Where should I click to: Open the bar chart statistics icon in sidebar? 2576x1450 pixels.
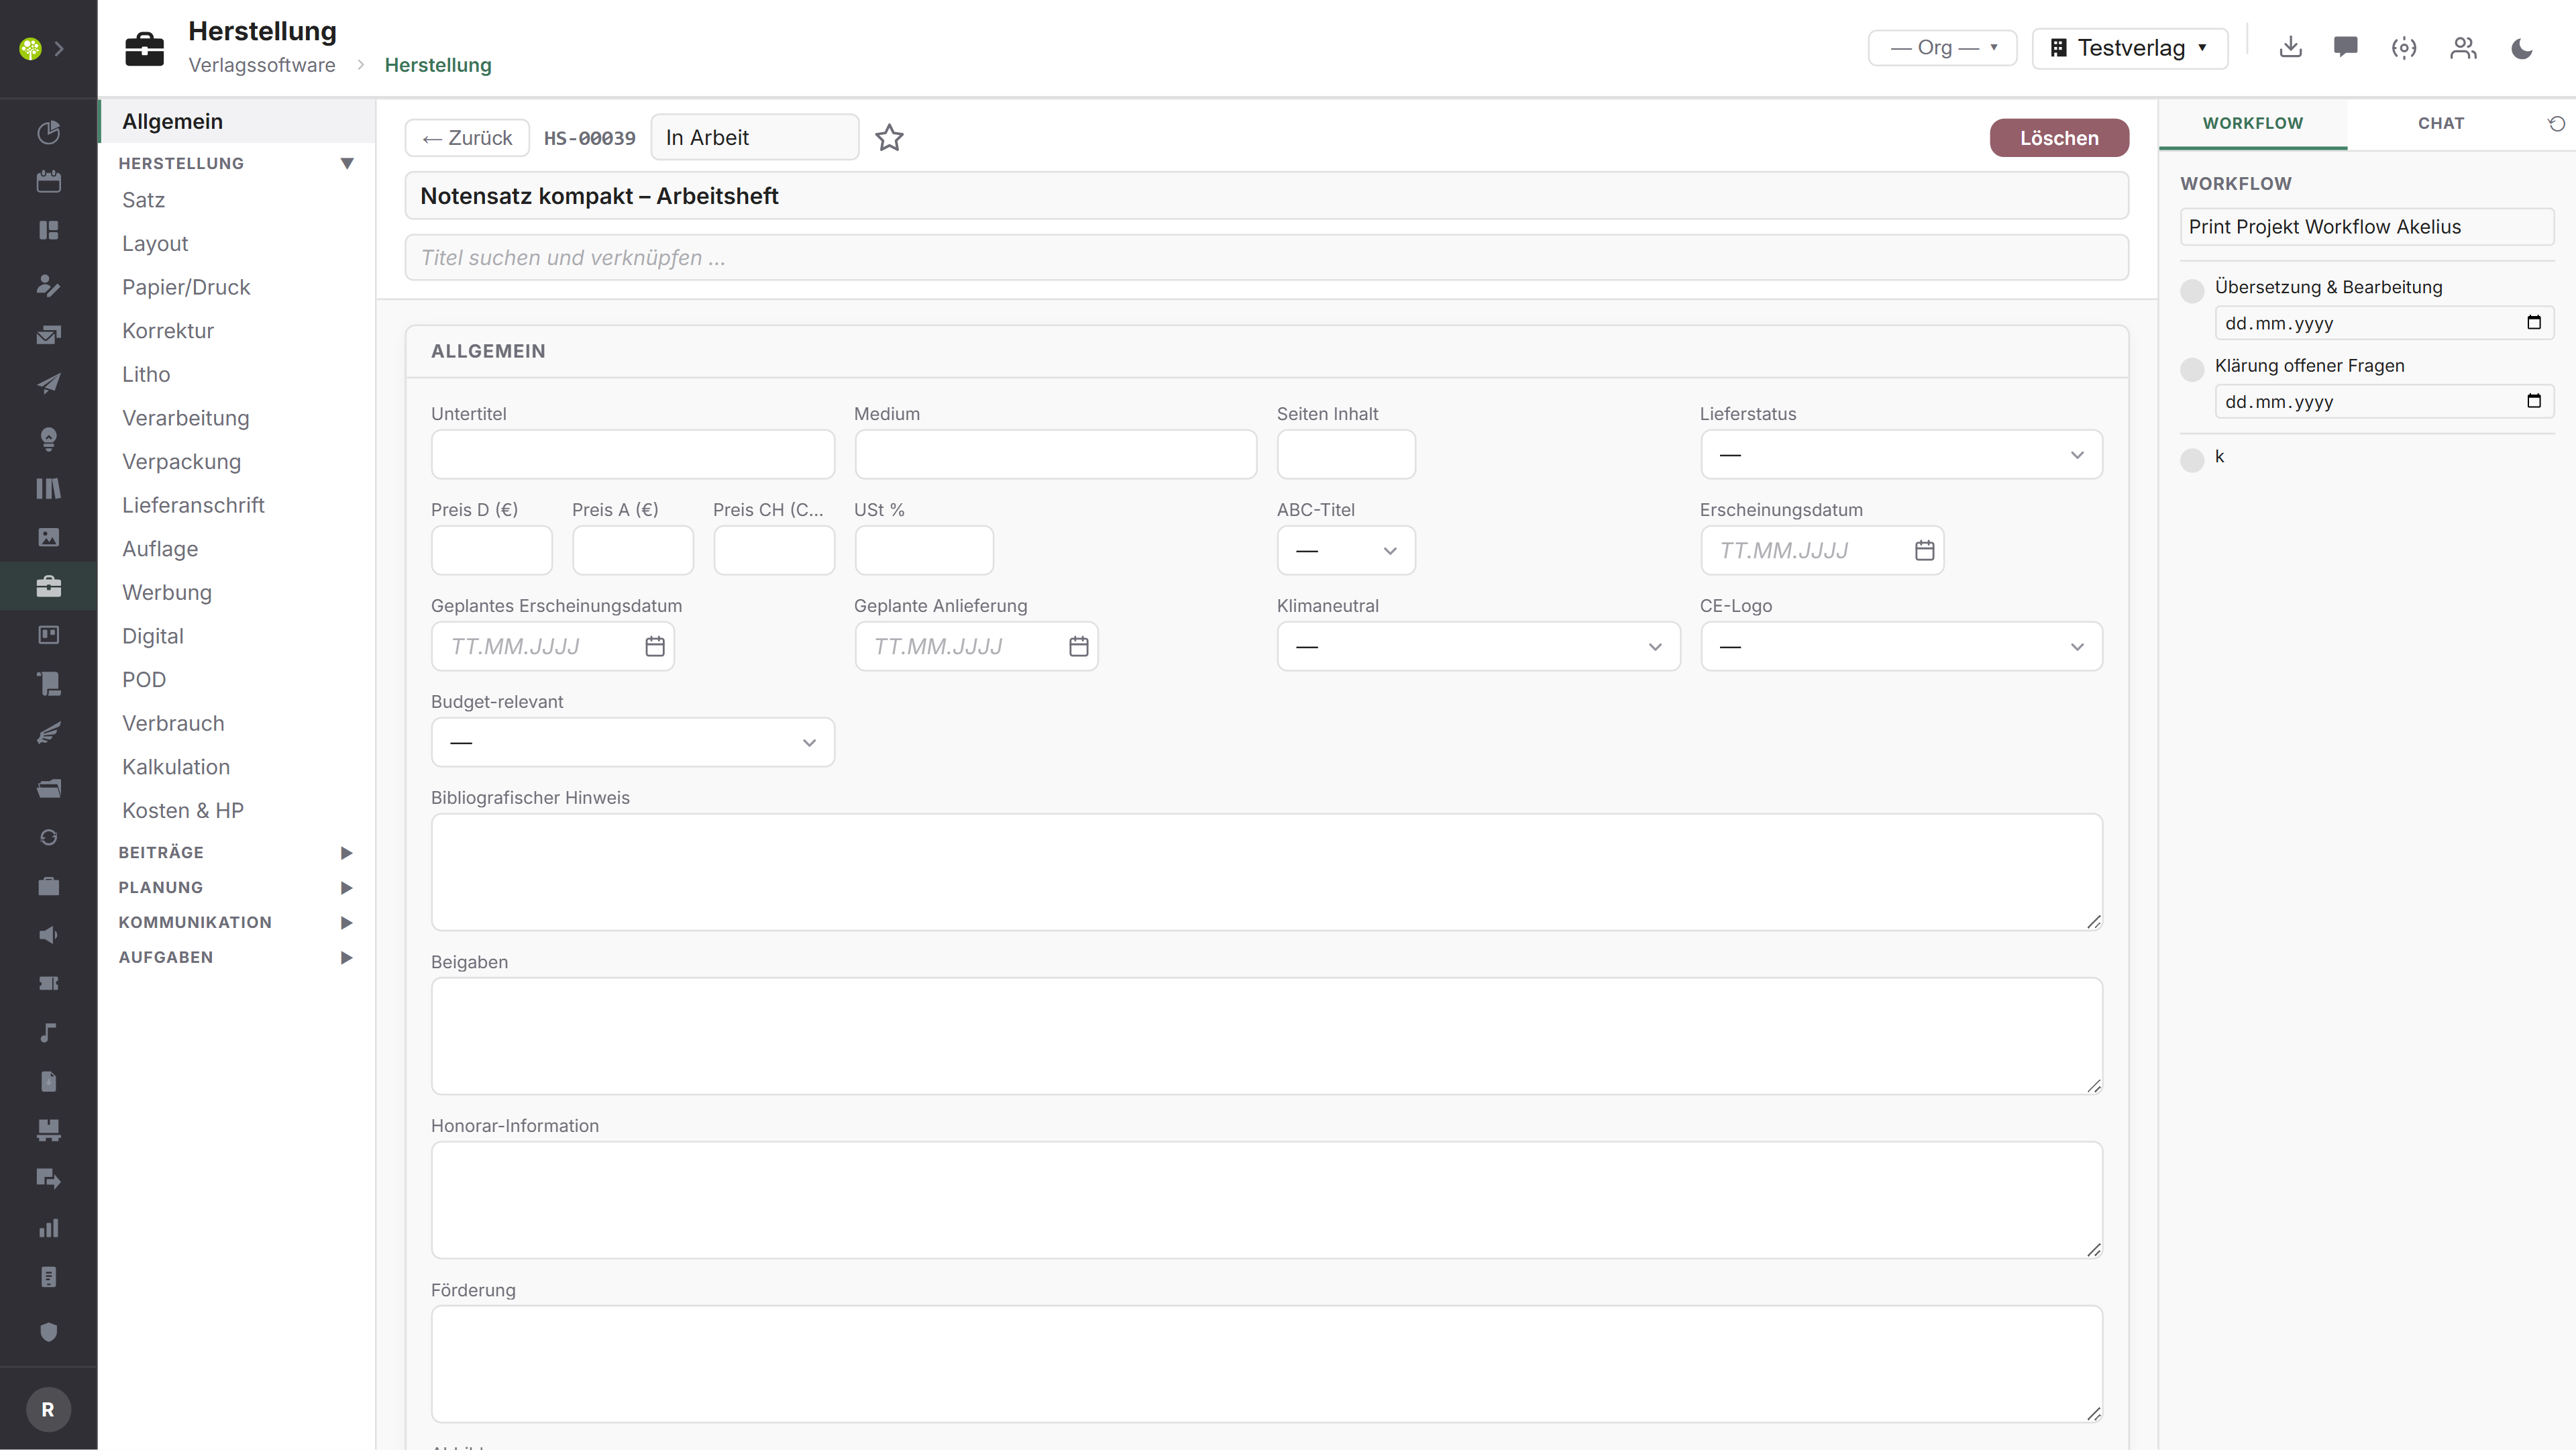[48, 1228]
